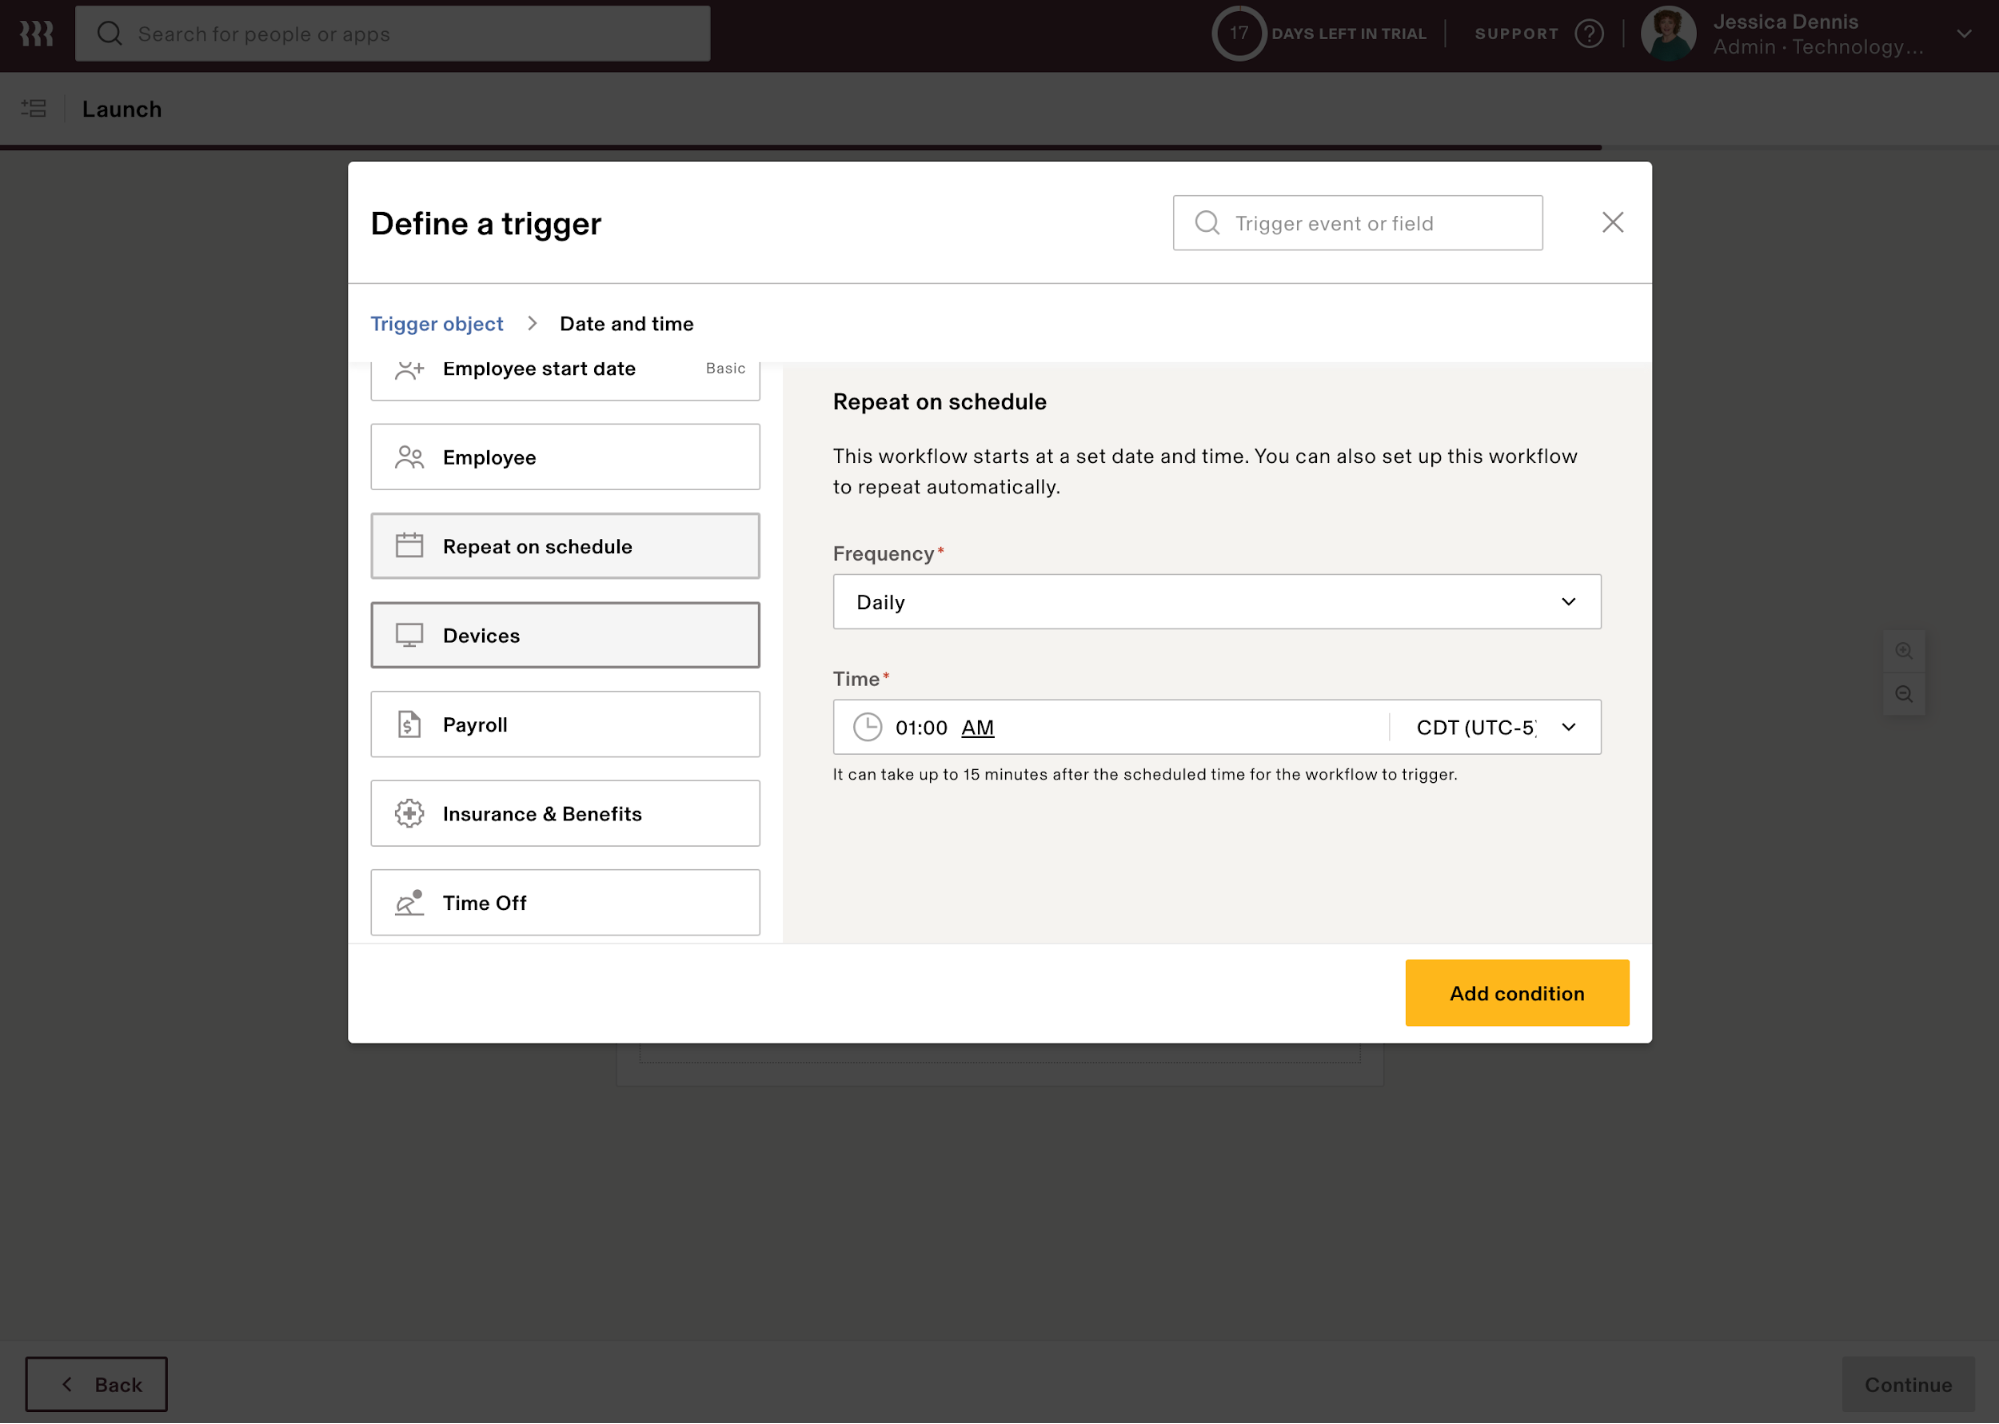Click the Support help icon
This screenshot has width=1999, height=1424.
click(x=1589, y=32)
